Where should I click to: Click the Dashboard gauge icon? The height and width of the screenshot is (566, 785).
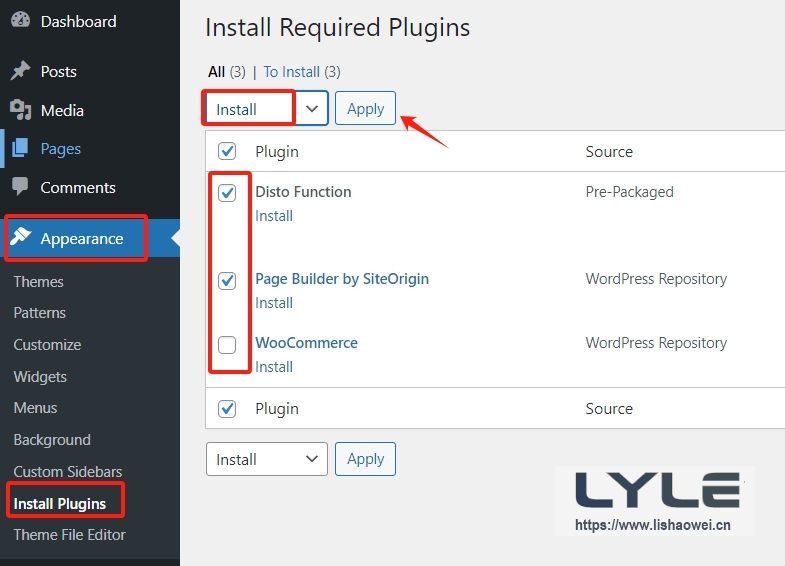click(x=20, y=21)
